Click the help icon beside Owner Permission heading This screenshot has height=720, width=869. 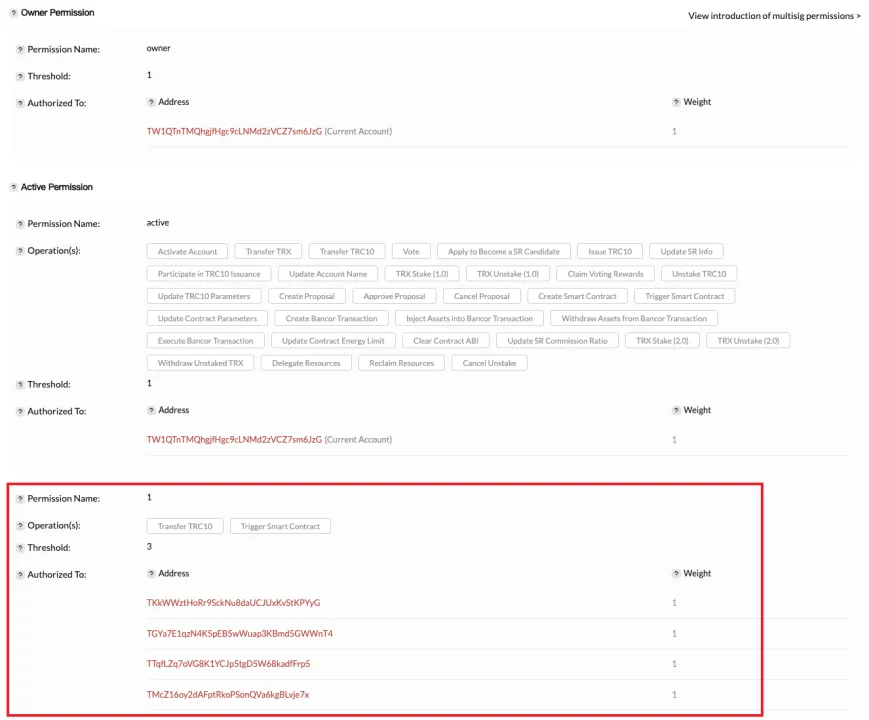[13, 13]
